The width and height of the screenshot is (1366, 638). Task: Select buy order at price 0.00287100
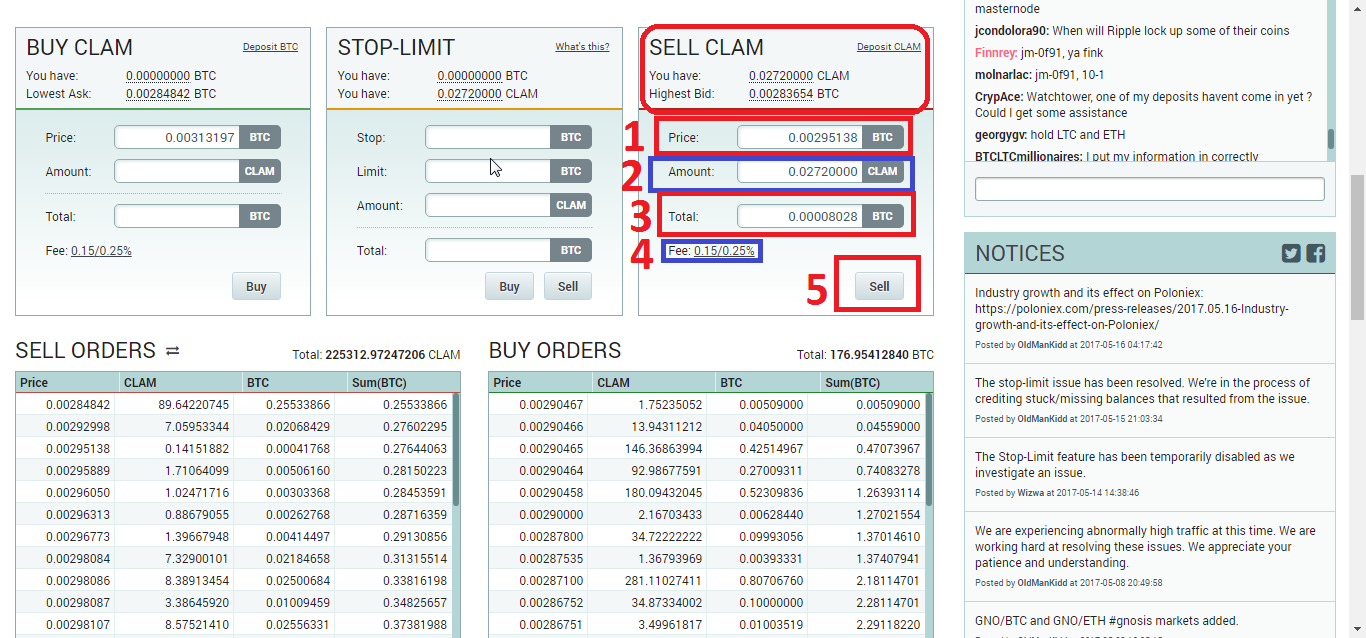[707, 581]
